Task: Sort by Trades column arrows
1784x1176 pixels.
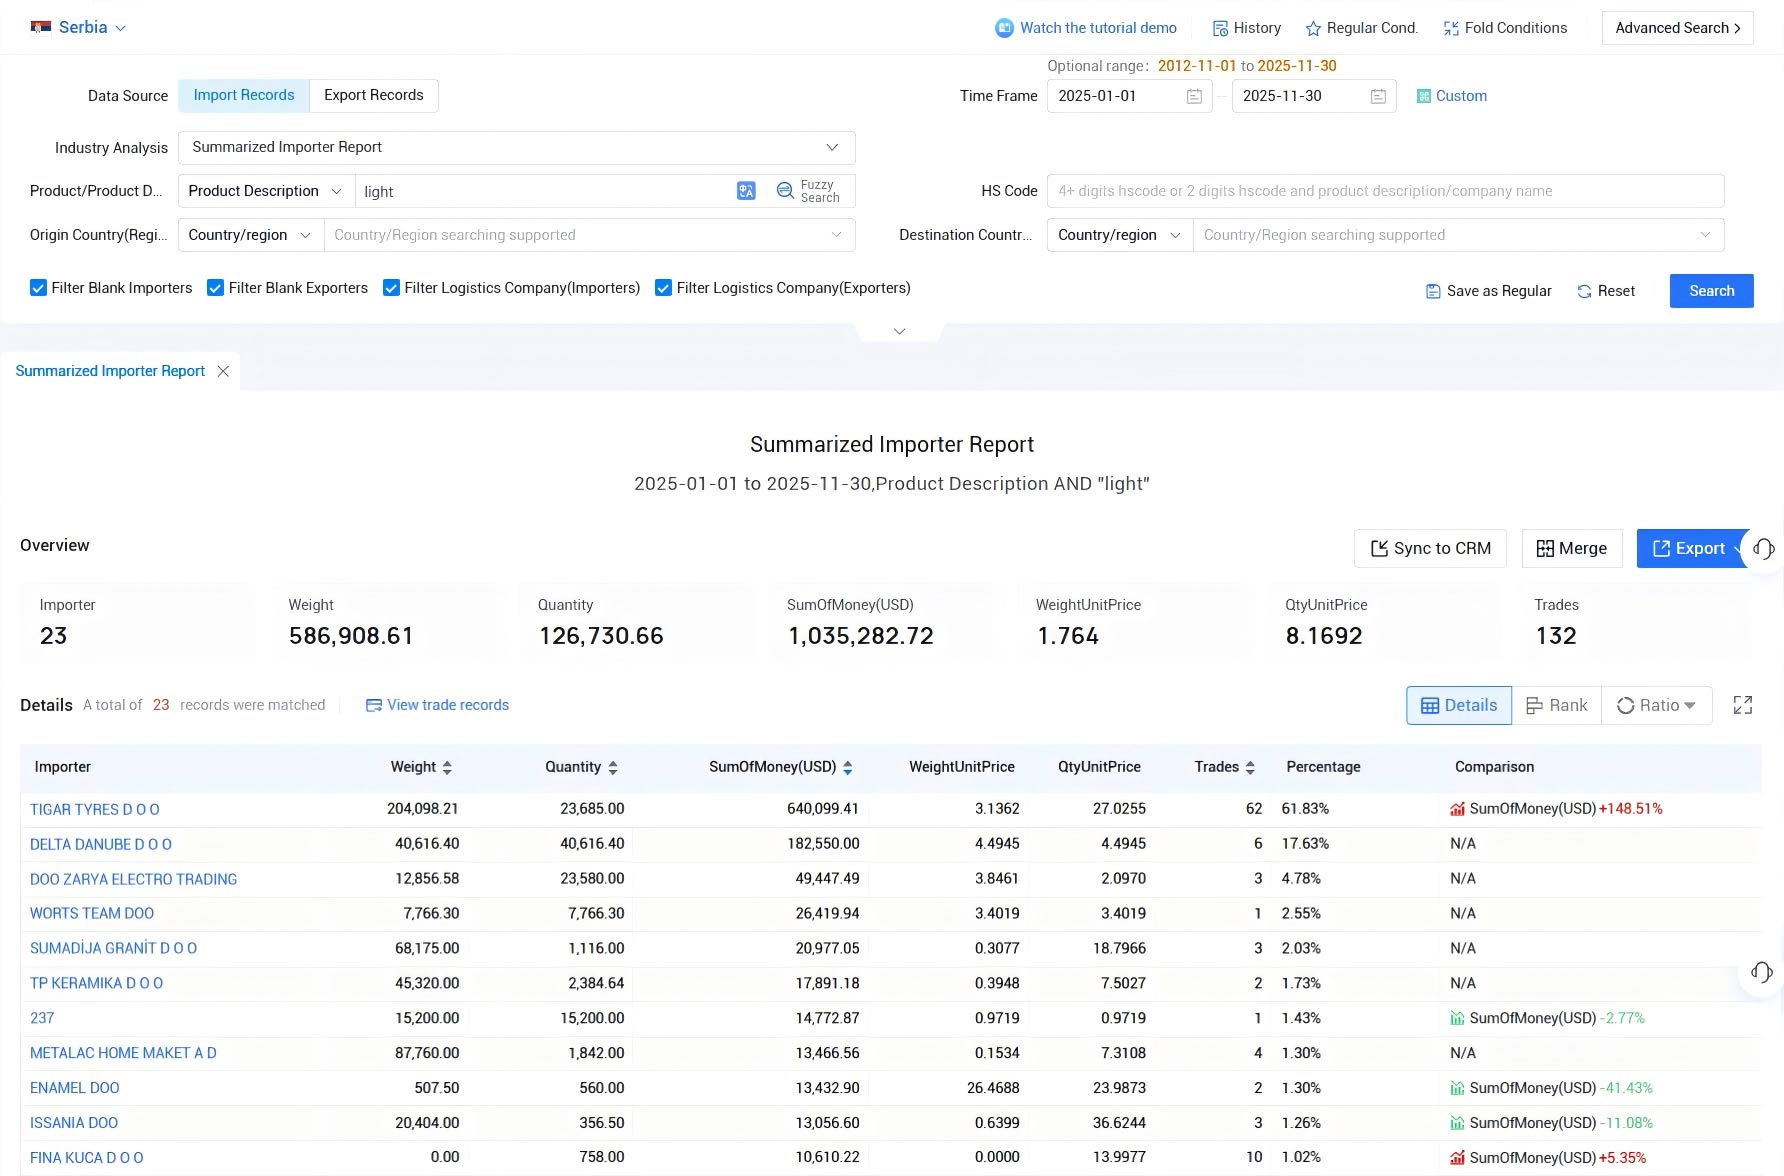Action: click(x=1250, y=768)
